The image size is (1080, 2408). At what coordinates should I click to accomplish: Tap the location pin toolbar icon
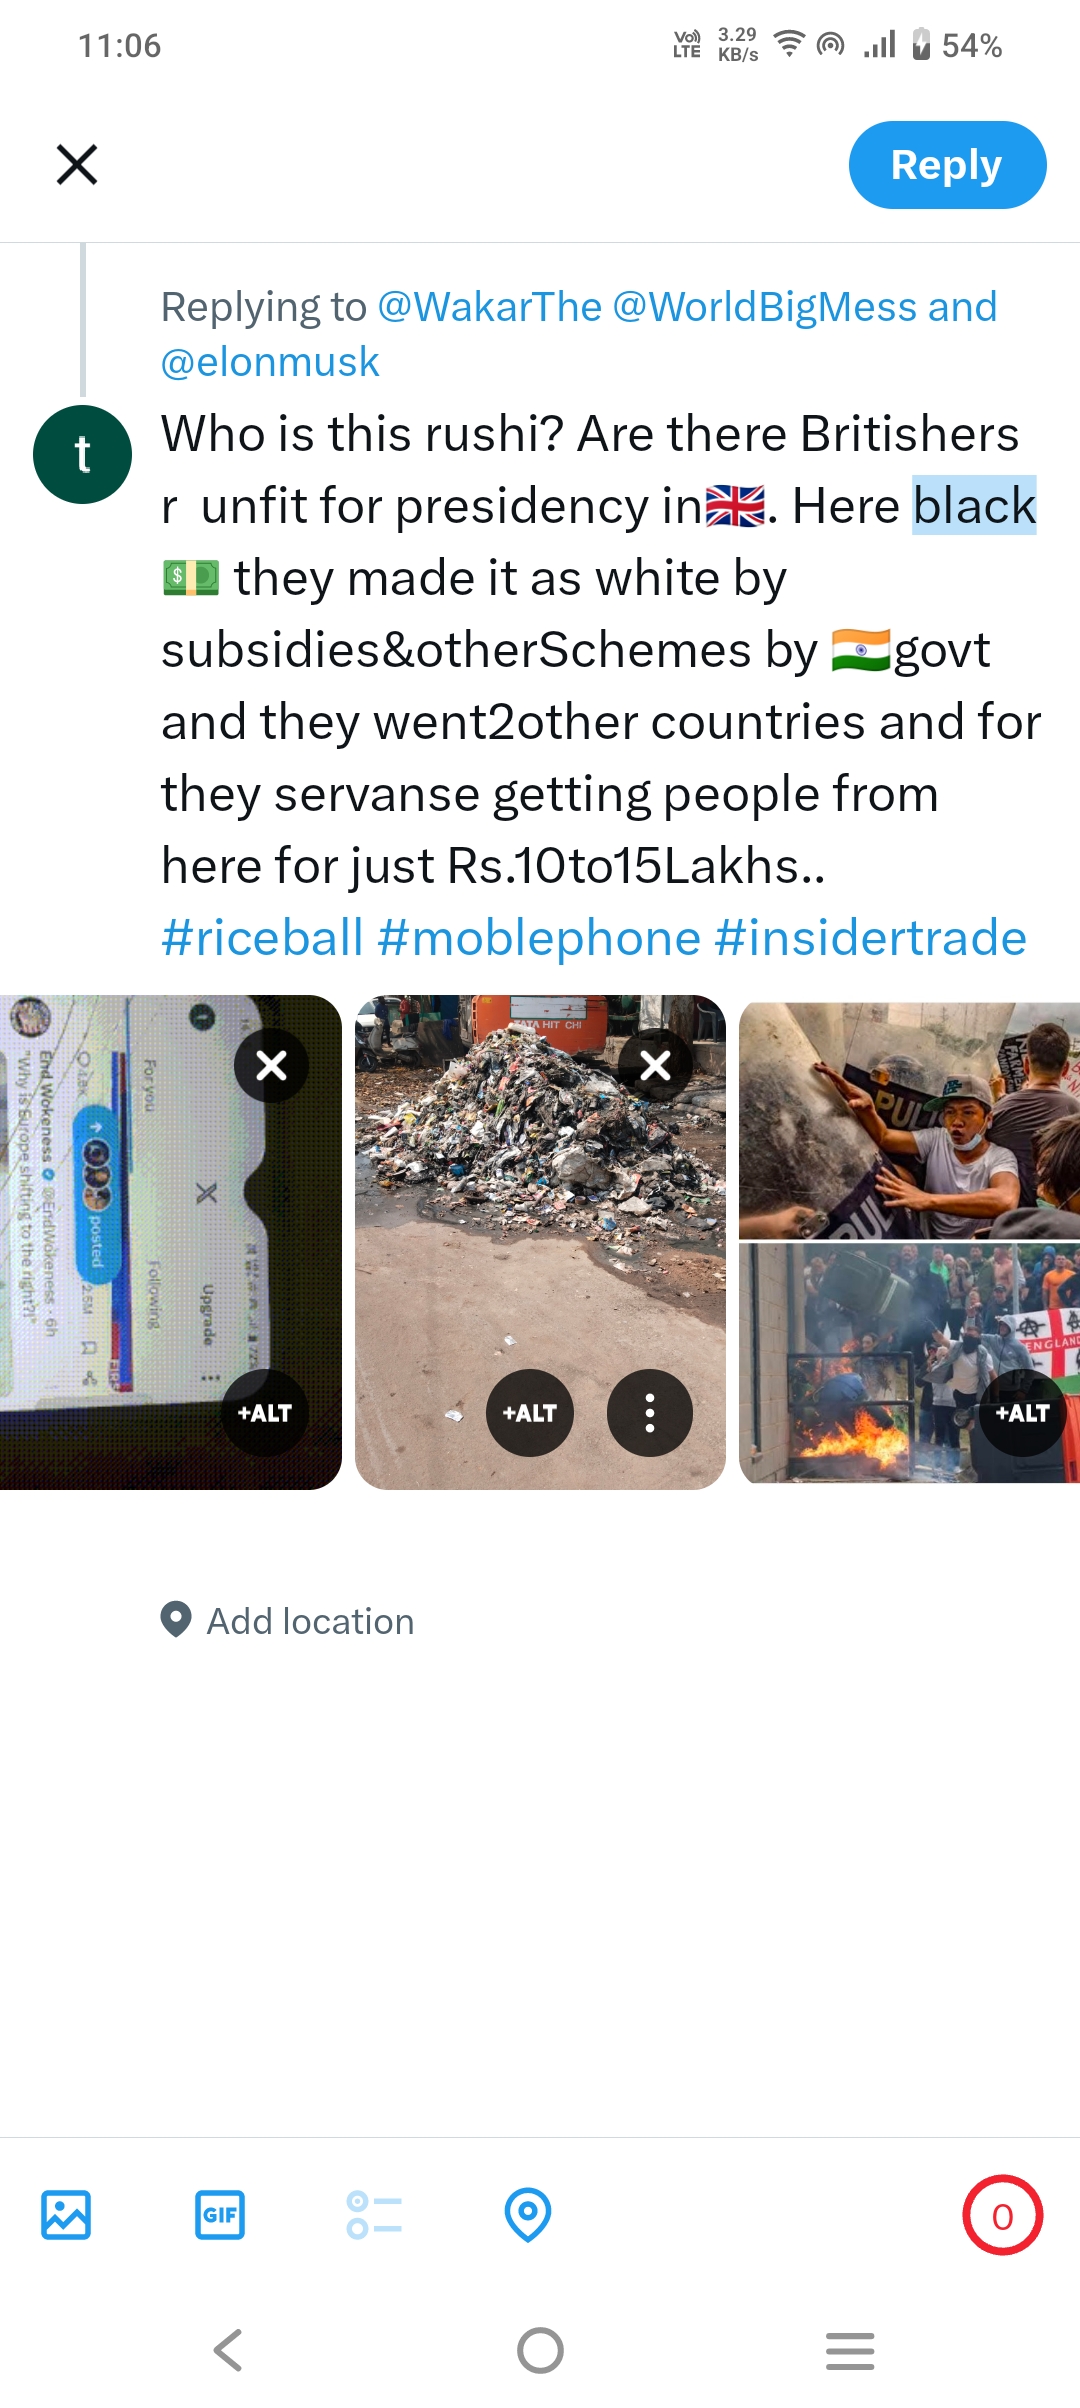click(528, 2215)
